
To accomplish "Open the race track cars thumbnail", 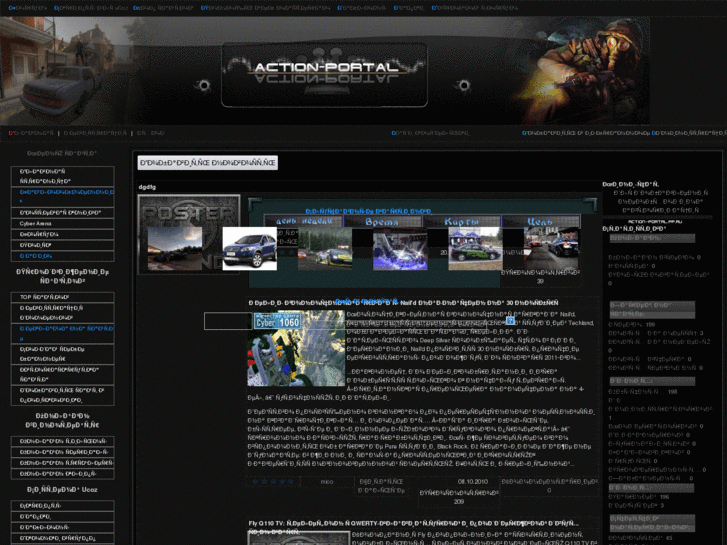I will tap(325, 249).
